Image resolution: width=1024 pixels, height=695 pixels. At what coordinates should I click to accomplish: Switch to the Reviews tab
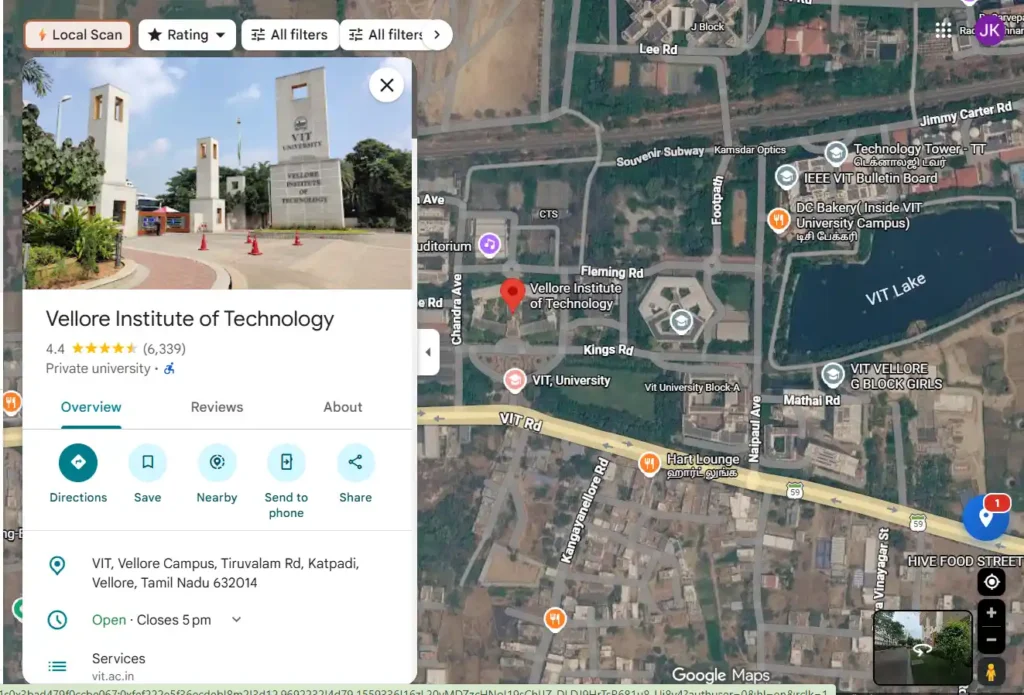click(217, 407)
